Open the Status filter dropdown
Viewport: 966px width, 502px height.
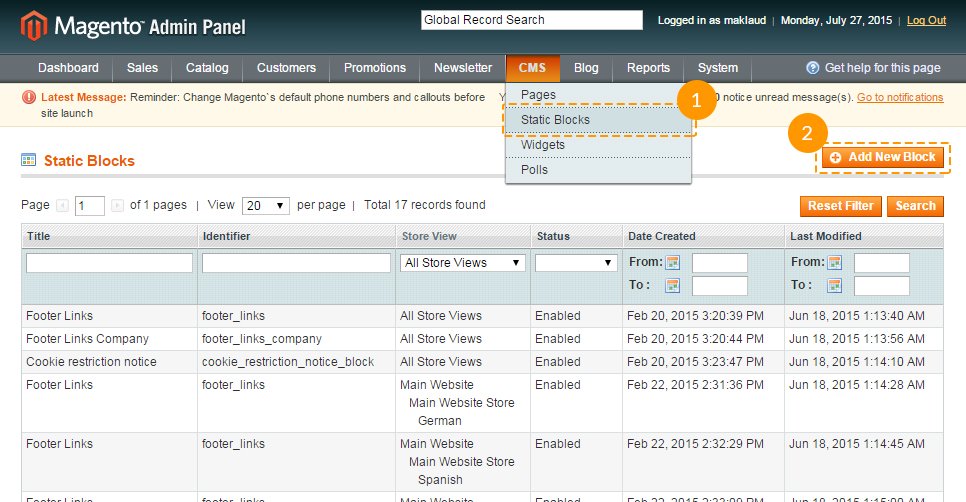coord(576,263)
